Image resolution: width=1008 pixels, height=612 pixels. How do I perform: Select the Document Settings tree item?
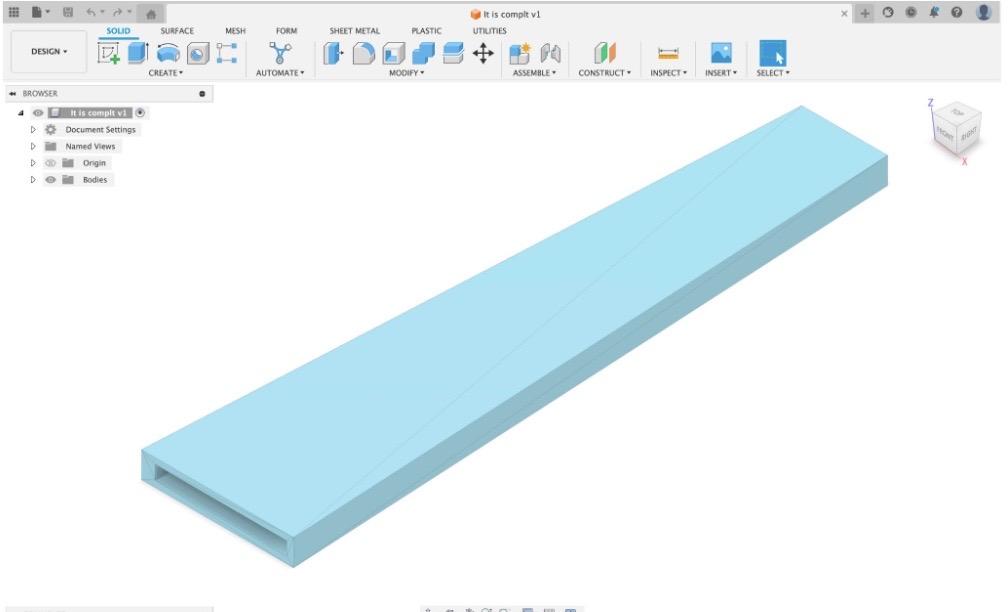click(100, 129)
